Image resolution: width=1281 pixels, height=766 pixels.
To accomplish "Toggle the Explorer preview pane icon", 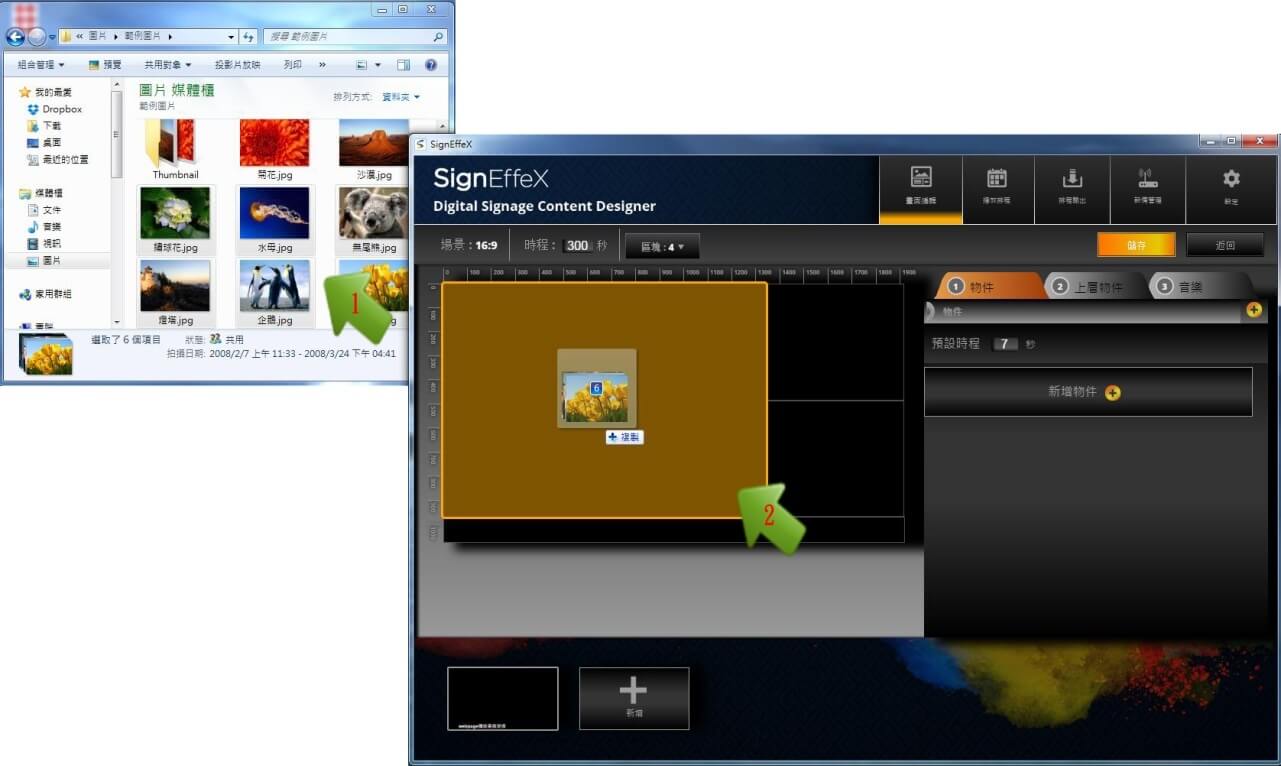I will pos(403,65).
